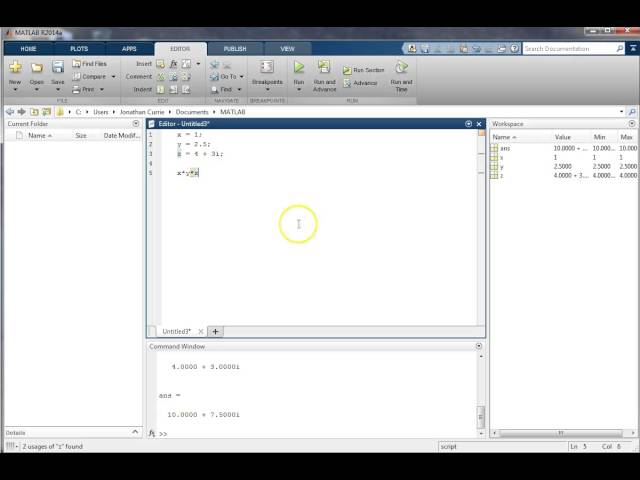Click the back navigation arrow
The width and height of the screenshot is (640, 480).
(x=10, y=111)
